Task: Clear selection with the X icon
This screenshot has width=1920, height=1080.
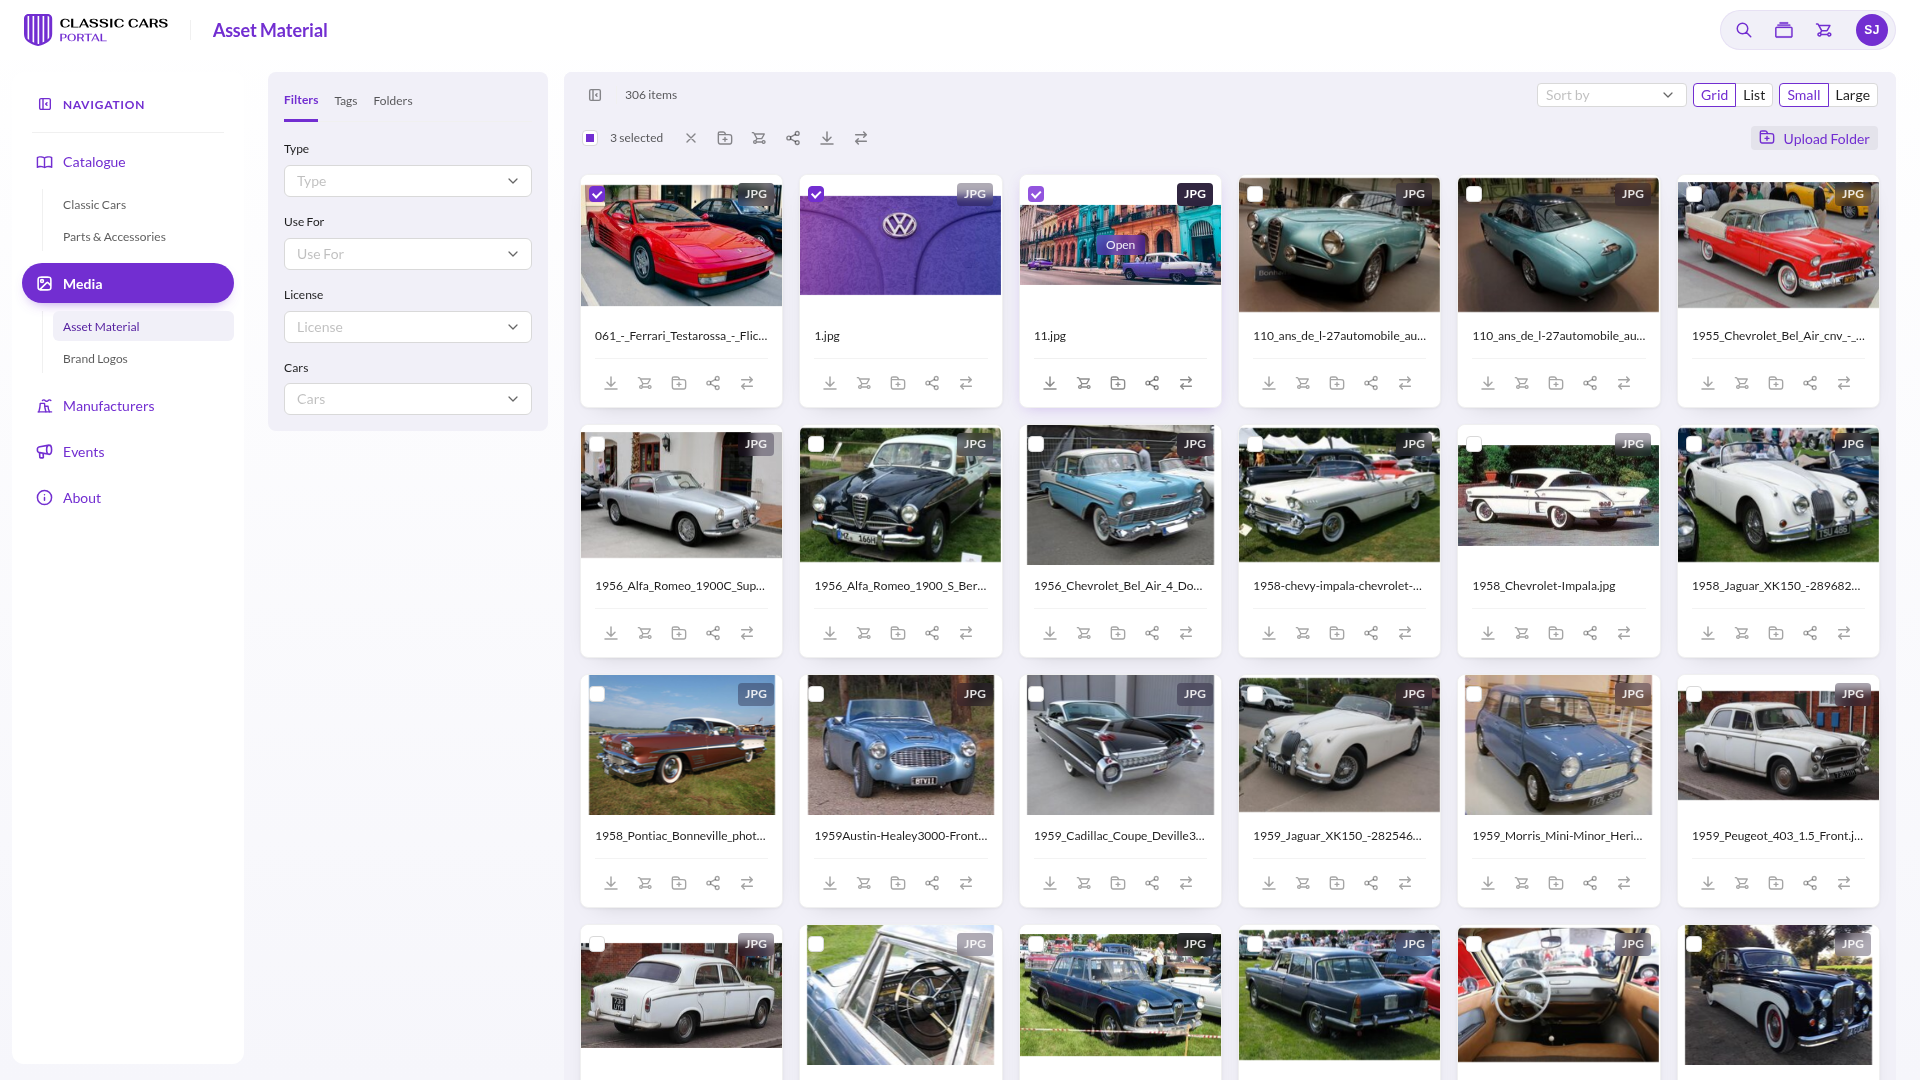Action: (x=691, y=138)
